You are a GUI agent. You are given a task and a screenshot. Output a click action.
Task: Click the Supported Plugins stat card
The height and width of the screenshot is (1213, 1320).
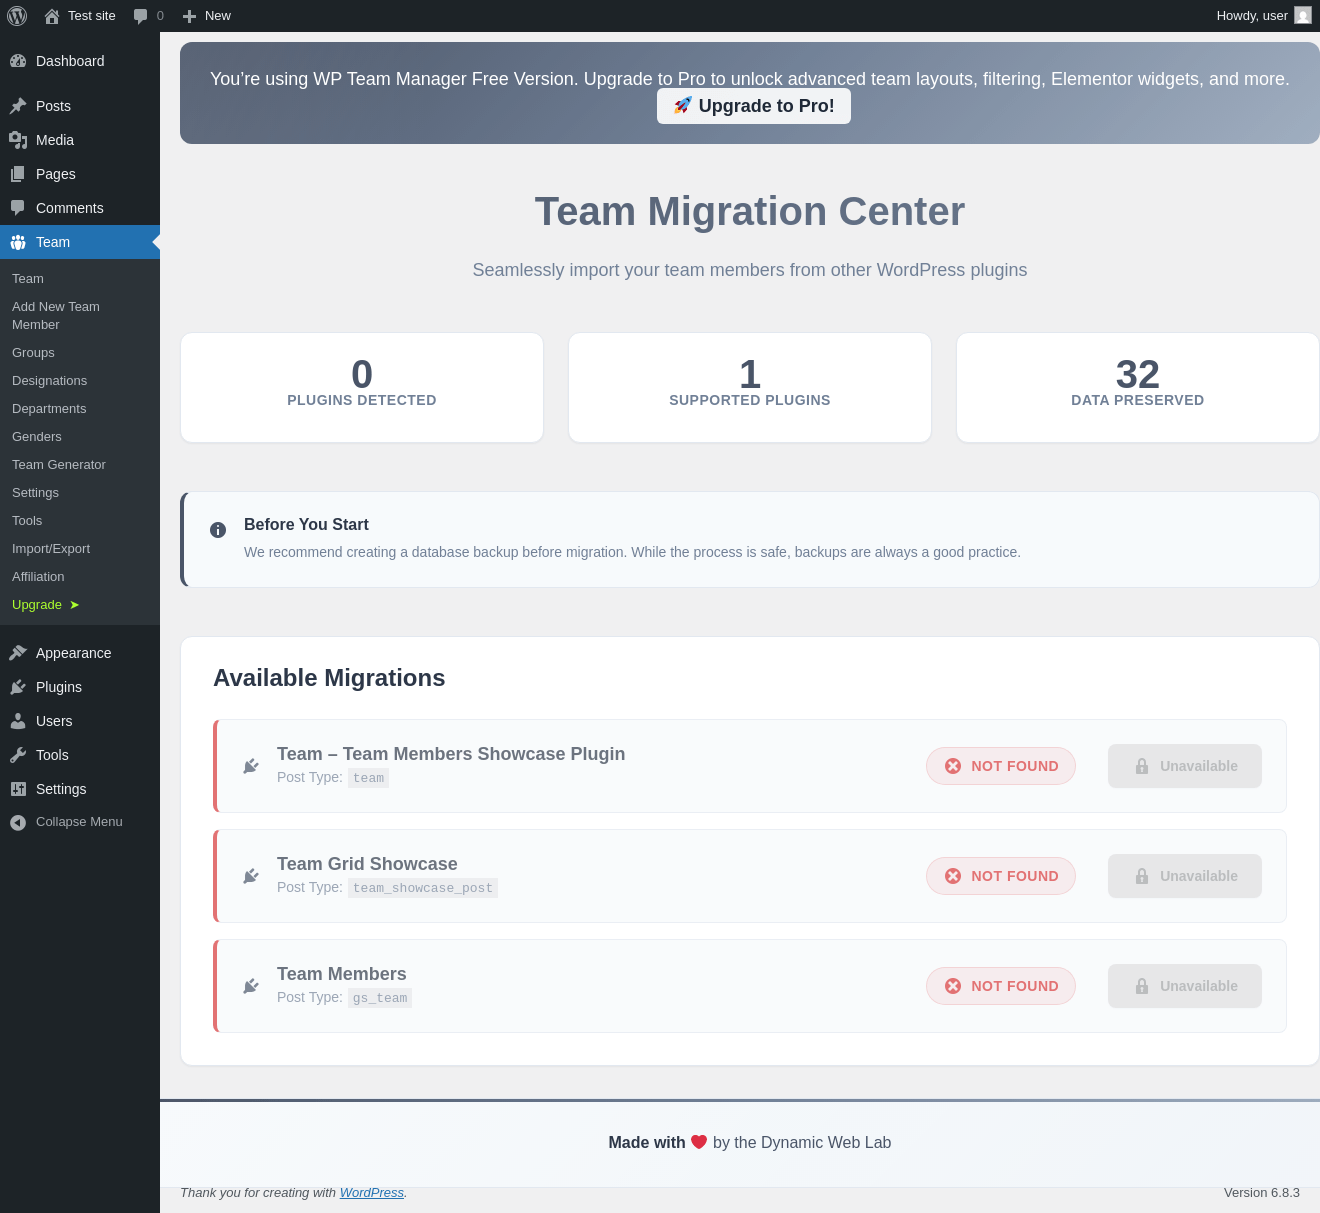pyautogui.click(x=750, y=387)
